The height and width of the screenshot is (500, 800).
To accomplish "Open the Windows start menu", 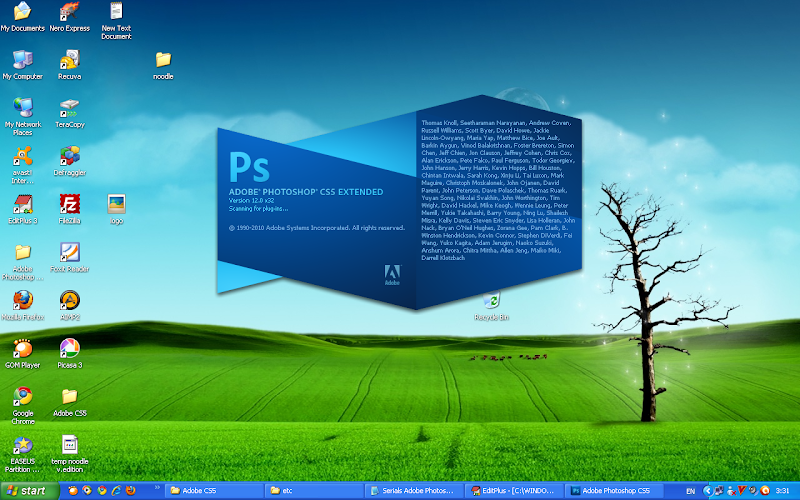I will coord(30,490).
